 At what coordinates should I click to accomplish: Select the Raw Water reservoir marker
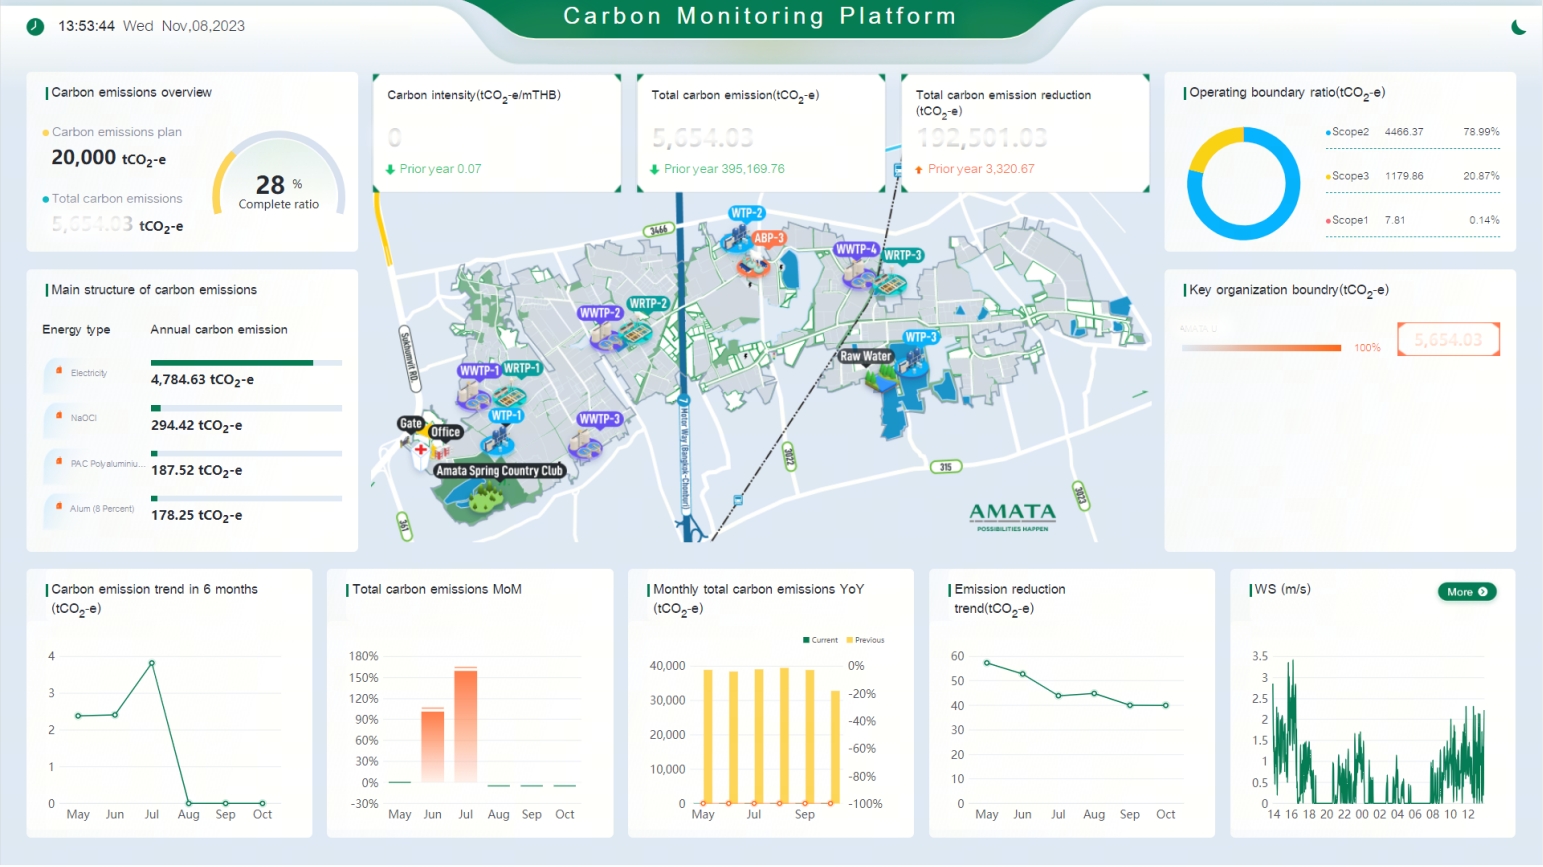click(x=865, y=356)
